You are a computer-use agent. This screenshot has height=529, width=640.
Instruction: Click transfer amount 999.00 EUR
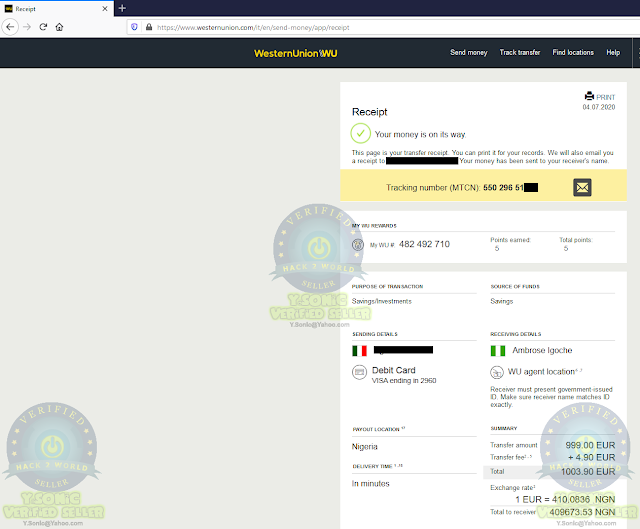pos(590,445)
